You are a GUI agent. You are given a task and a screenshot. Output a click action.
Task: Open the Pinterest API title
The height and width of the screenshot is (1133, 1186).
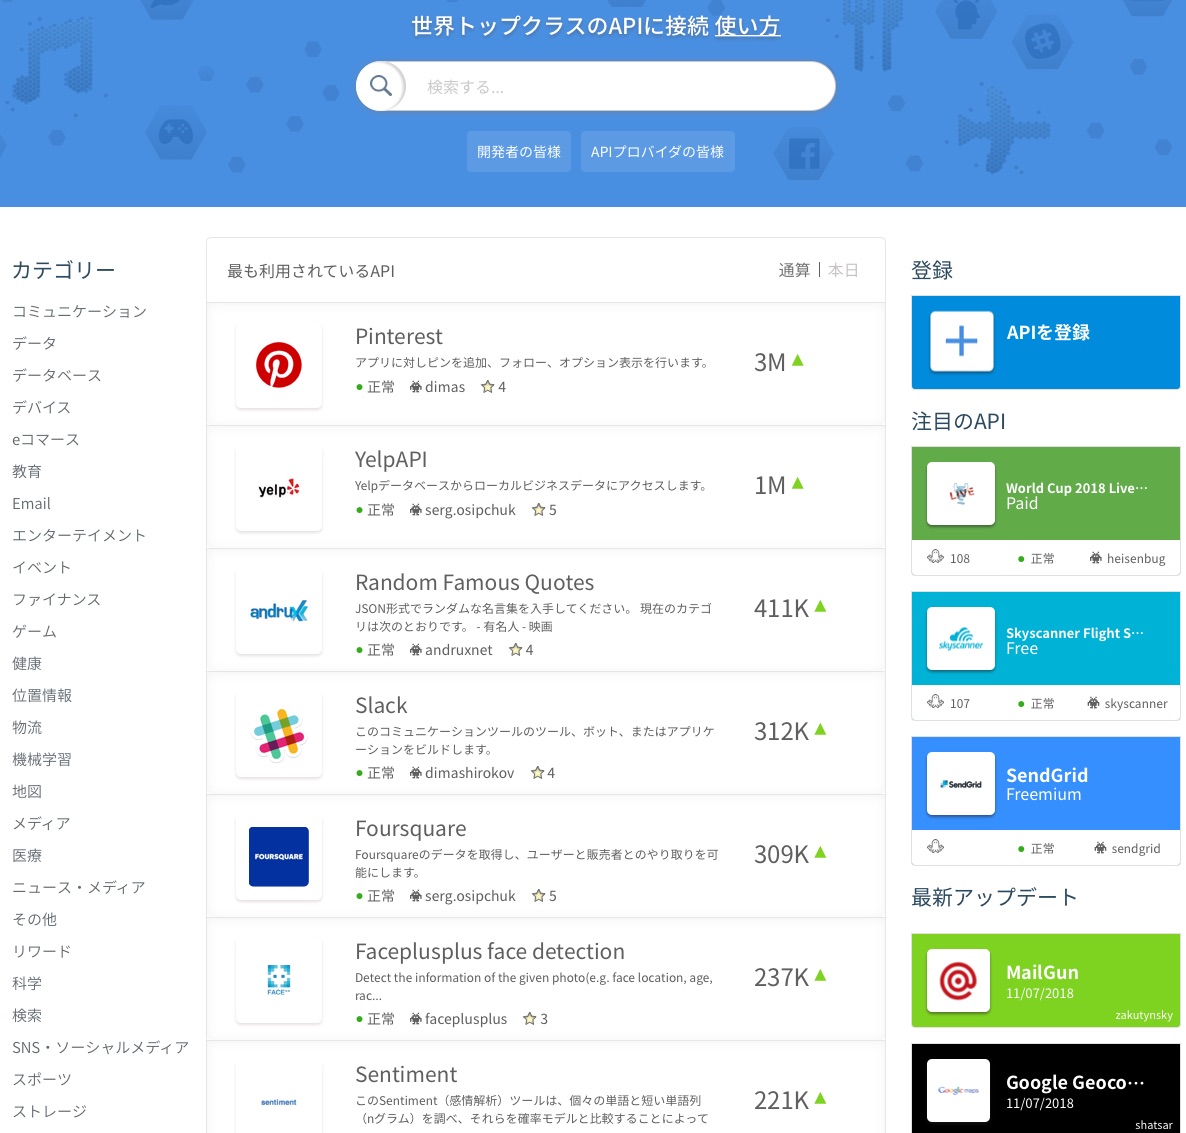[399, 336]
